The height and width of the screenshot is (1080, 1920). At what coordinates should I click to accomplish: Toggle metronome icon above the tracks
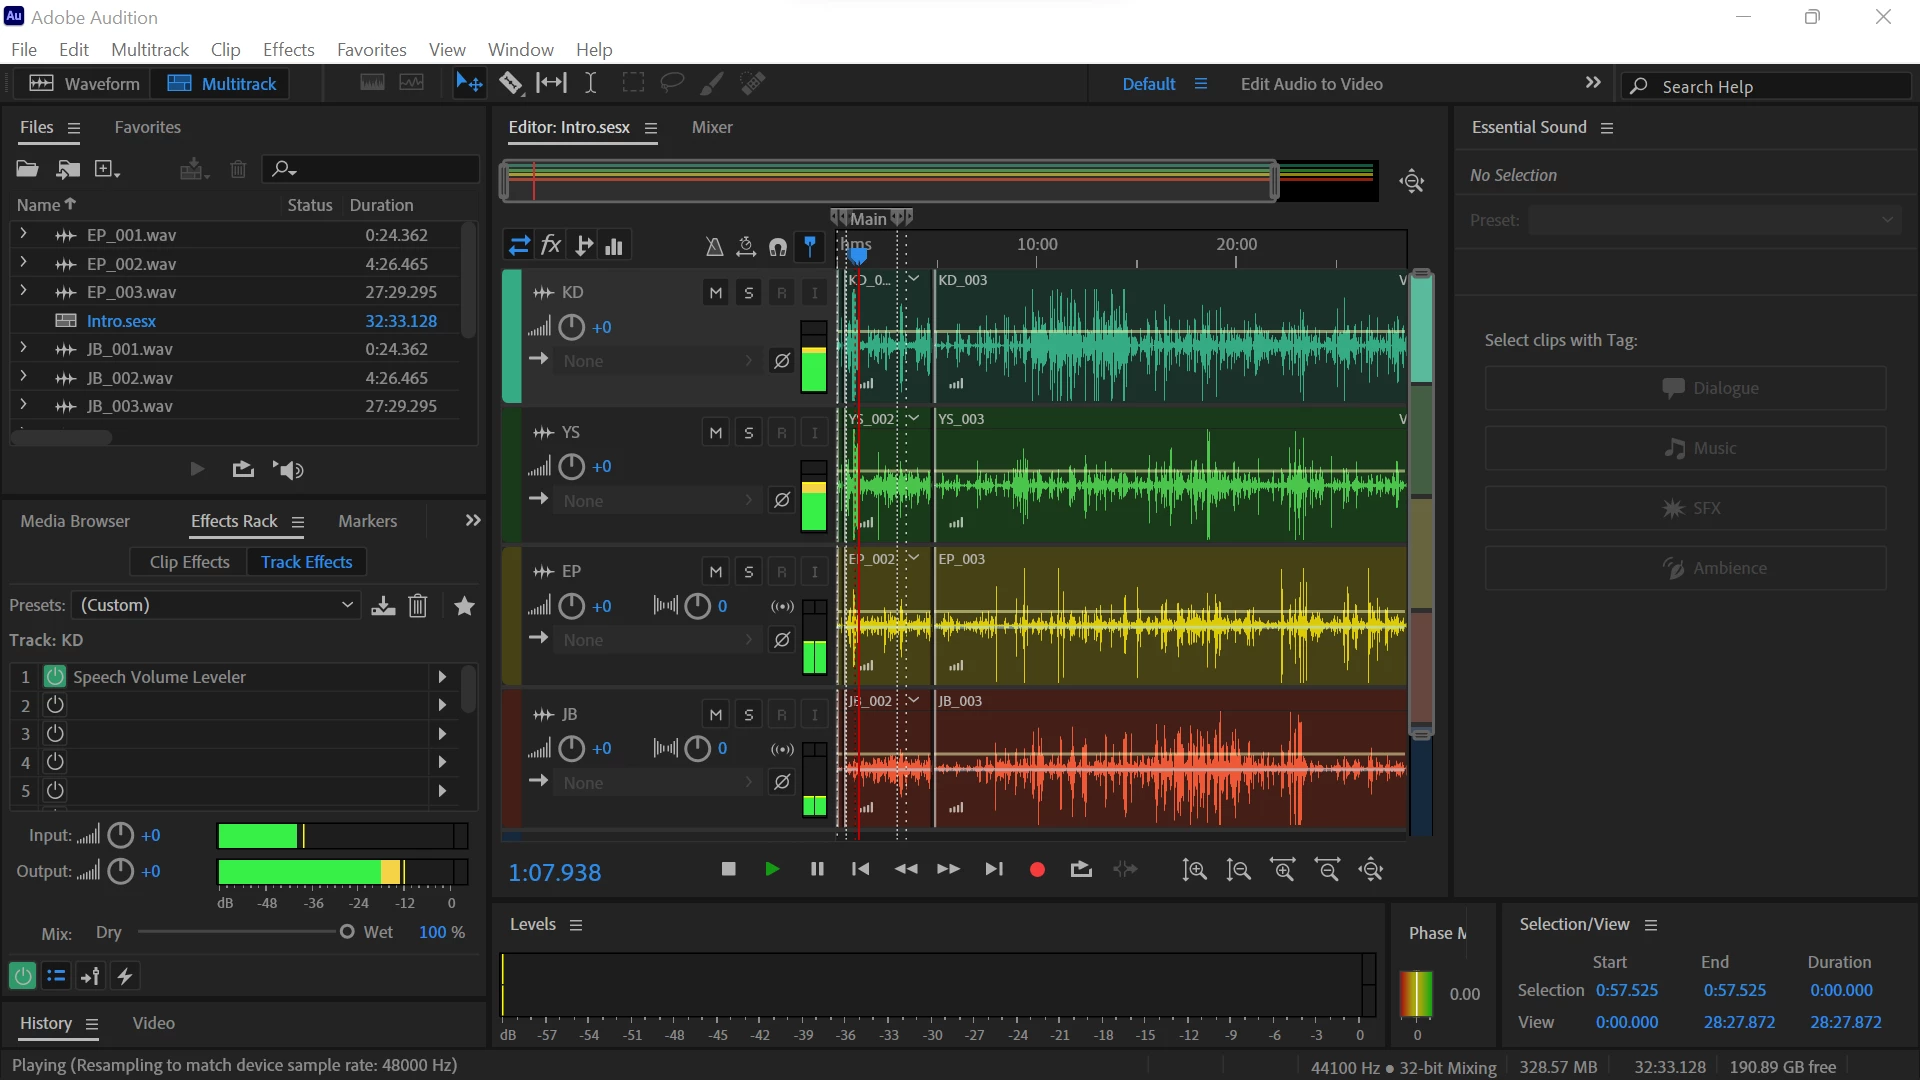(x=714, y=246)
